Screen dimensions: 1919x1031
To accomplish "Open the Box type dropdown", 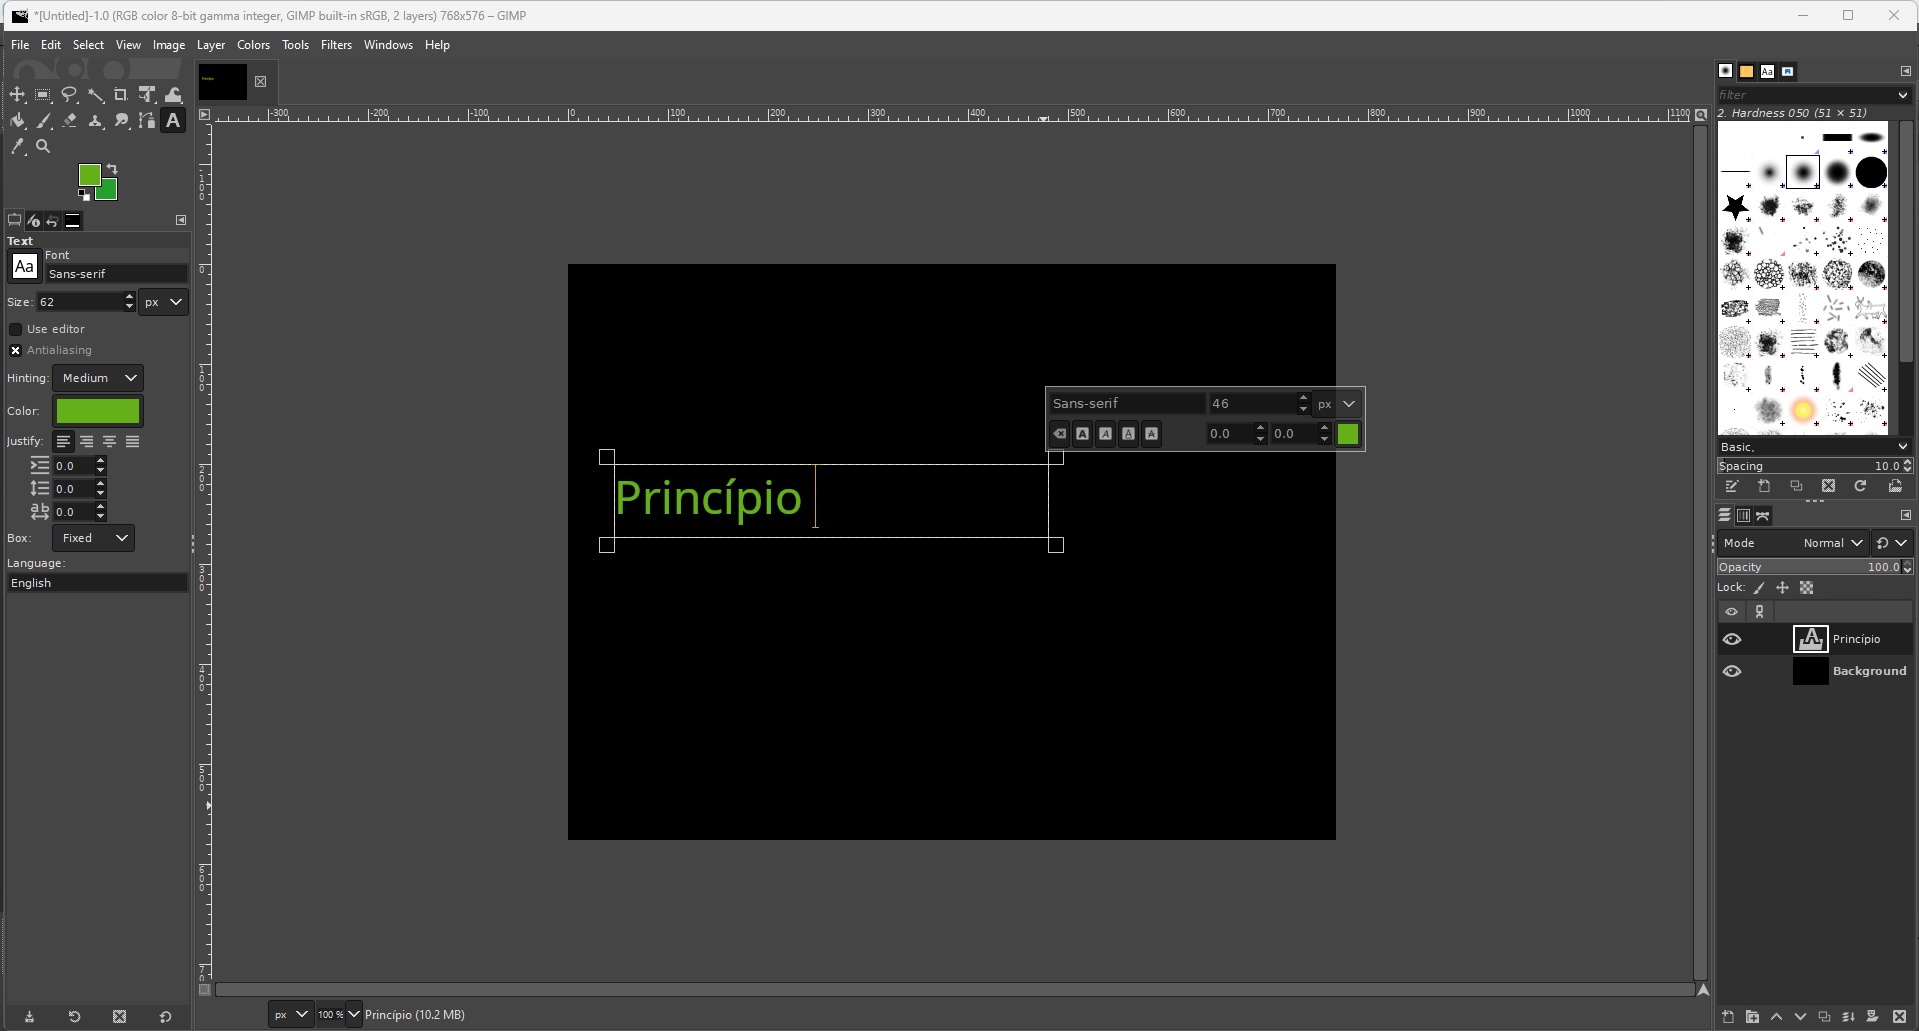I will 93,538.
